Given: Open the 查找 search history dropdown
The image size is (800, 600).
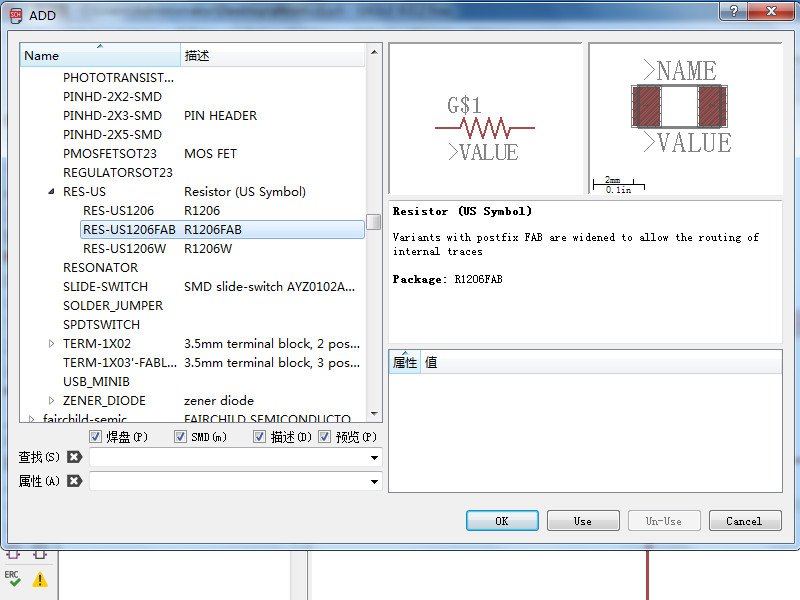Looking at the screenshot, I should 374,458.
